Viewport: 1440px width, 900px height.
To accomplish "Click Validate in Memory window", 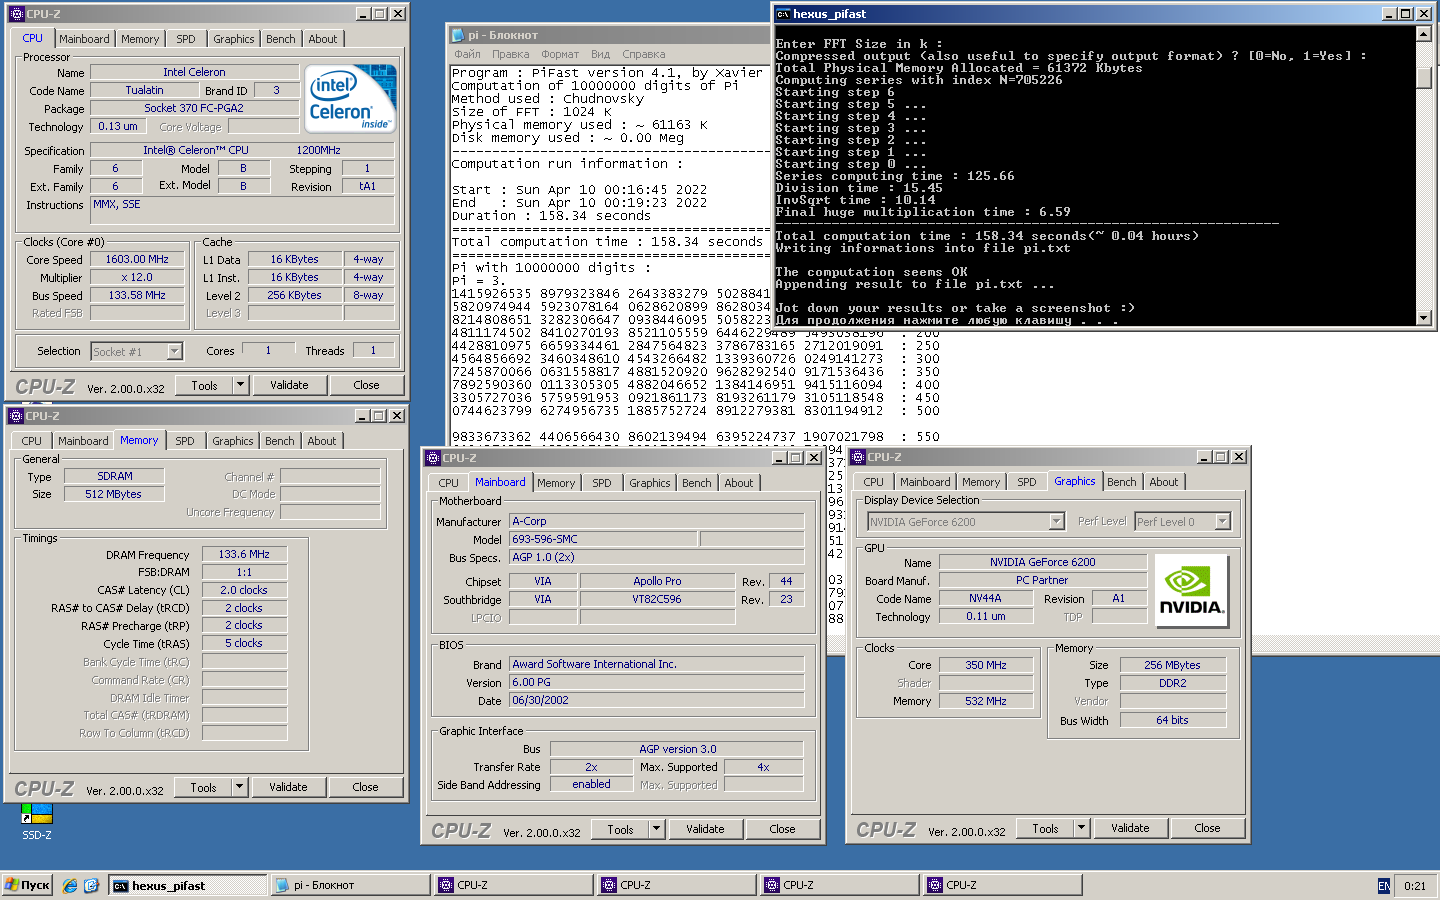I will point(288,787).
